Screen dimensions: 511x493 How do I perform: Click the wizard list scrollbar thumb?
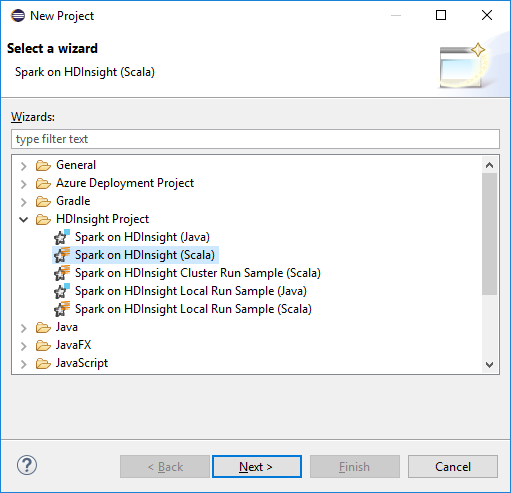(489, 234)
